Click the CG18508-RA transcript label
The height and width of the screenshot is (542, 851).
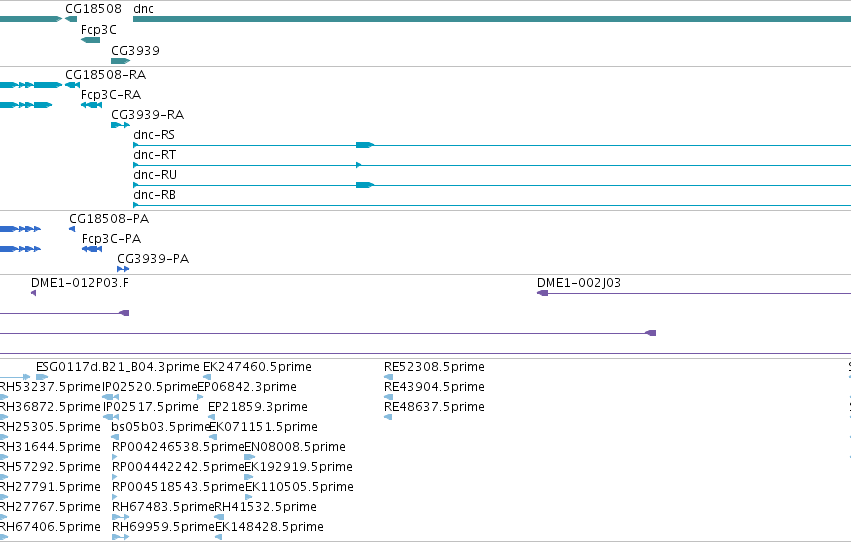(x=105, y=74)
